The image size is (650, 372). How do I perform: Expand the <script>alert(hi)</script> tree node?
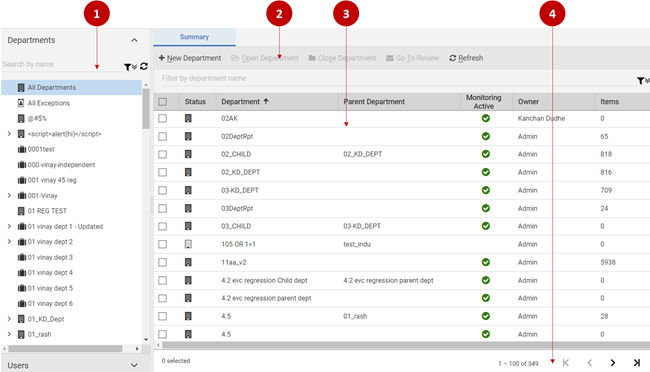9,134
